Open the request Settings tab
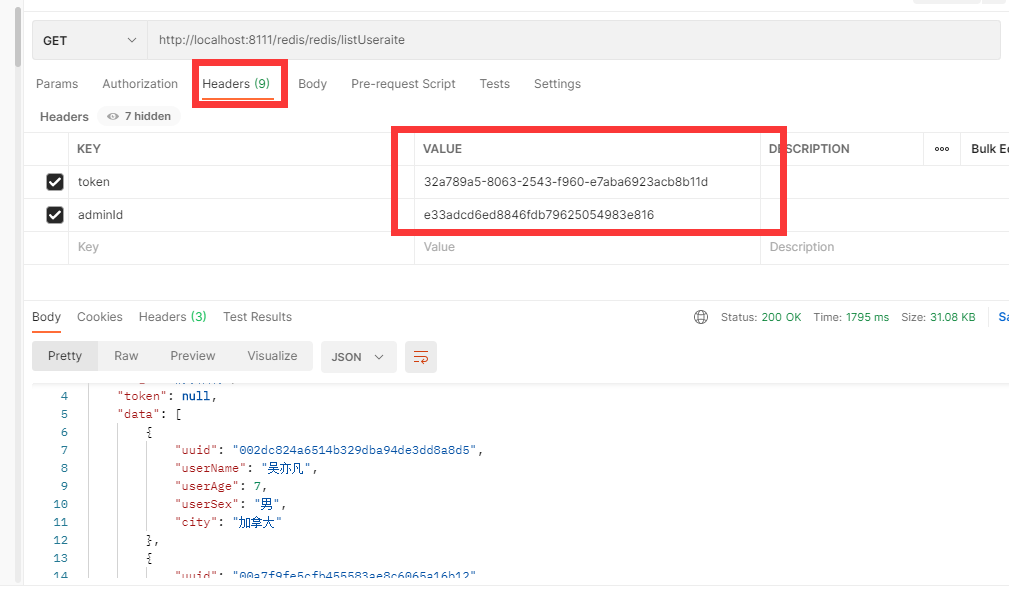This screenshot has height=594, width=1009. [x=557, y=84]
